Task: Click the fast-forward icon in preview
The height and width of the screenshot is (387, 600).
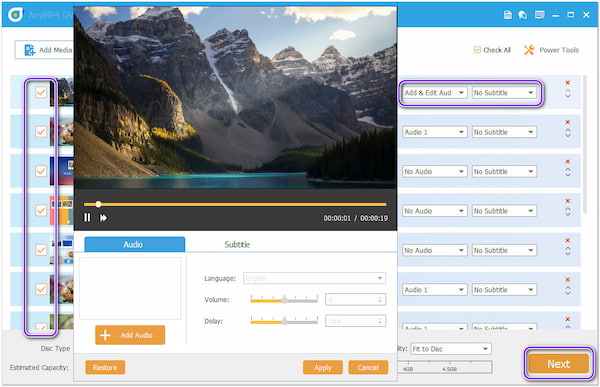Action: (x=103, y=218)
